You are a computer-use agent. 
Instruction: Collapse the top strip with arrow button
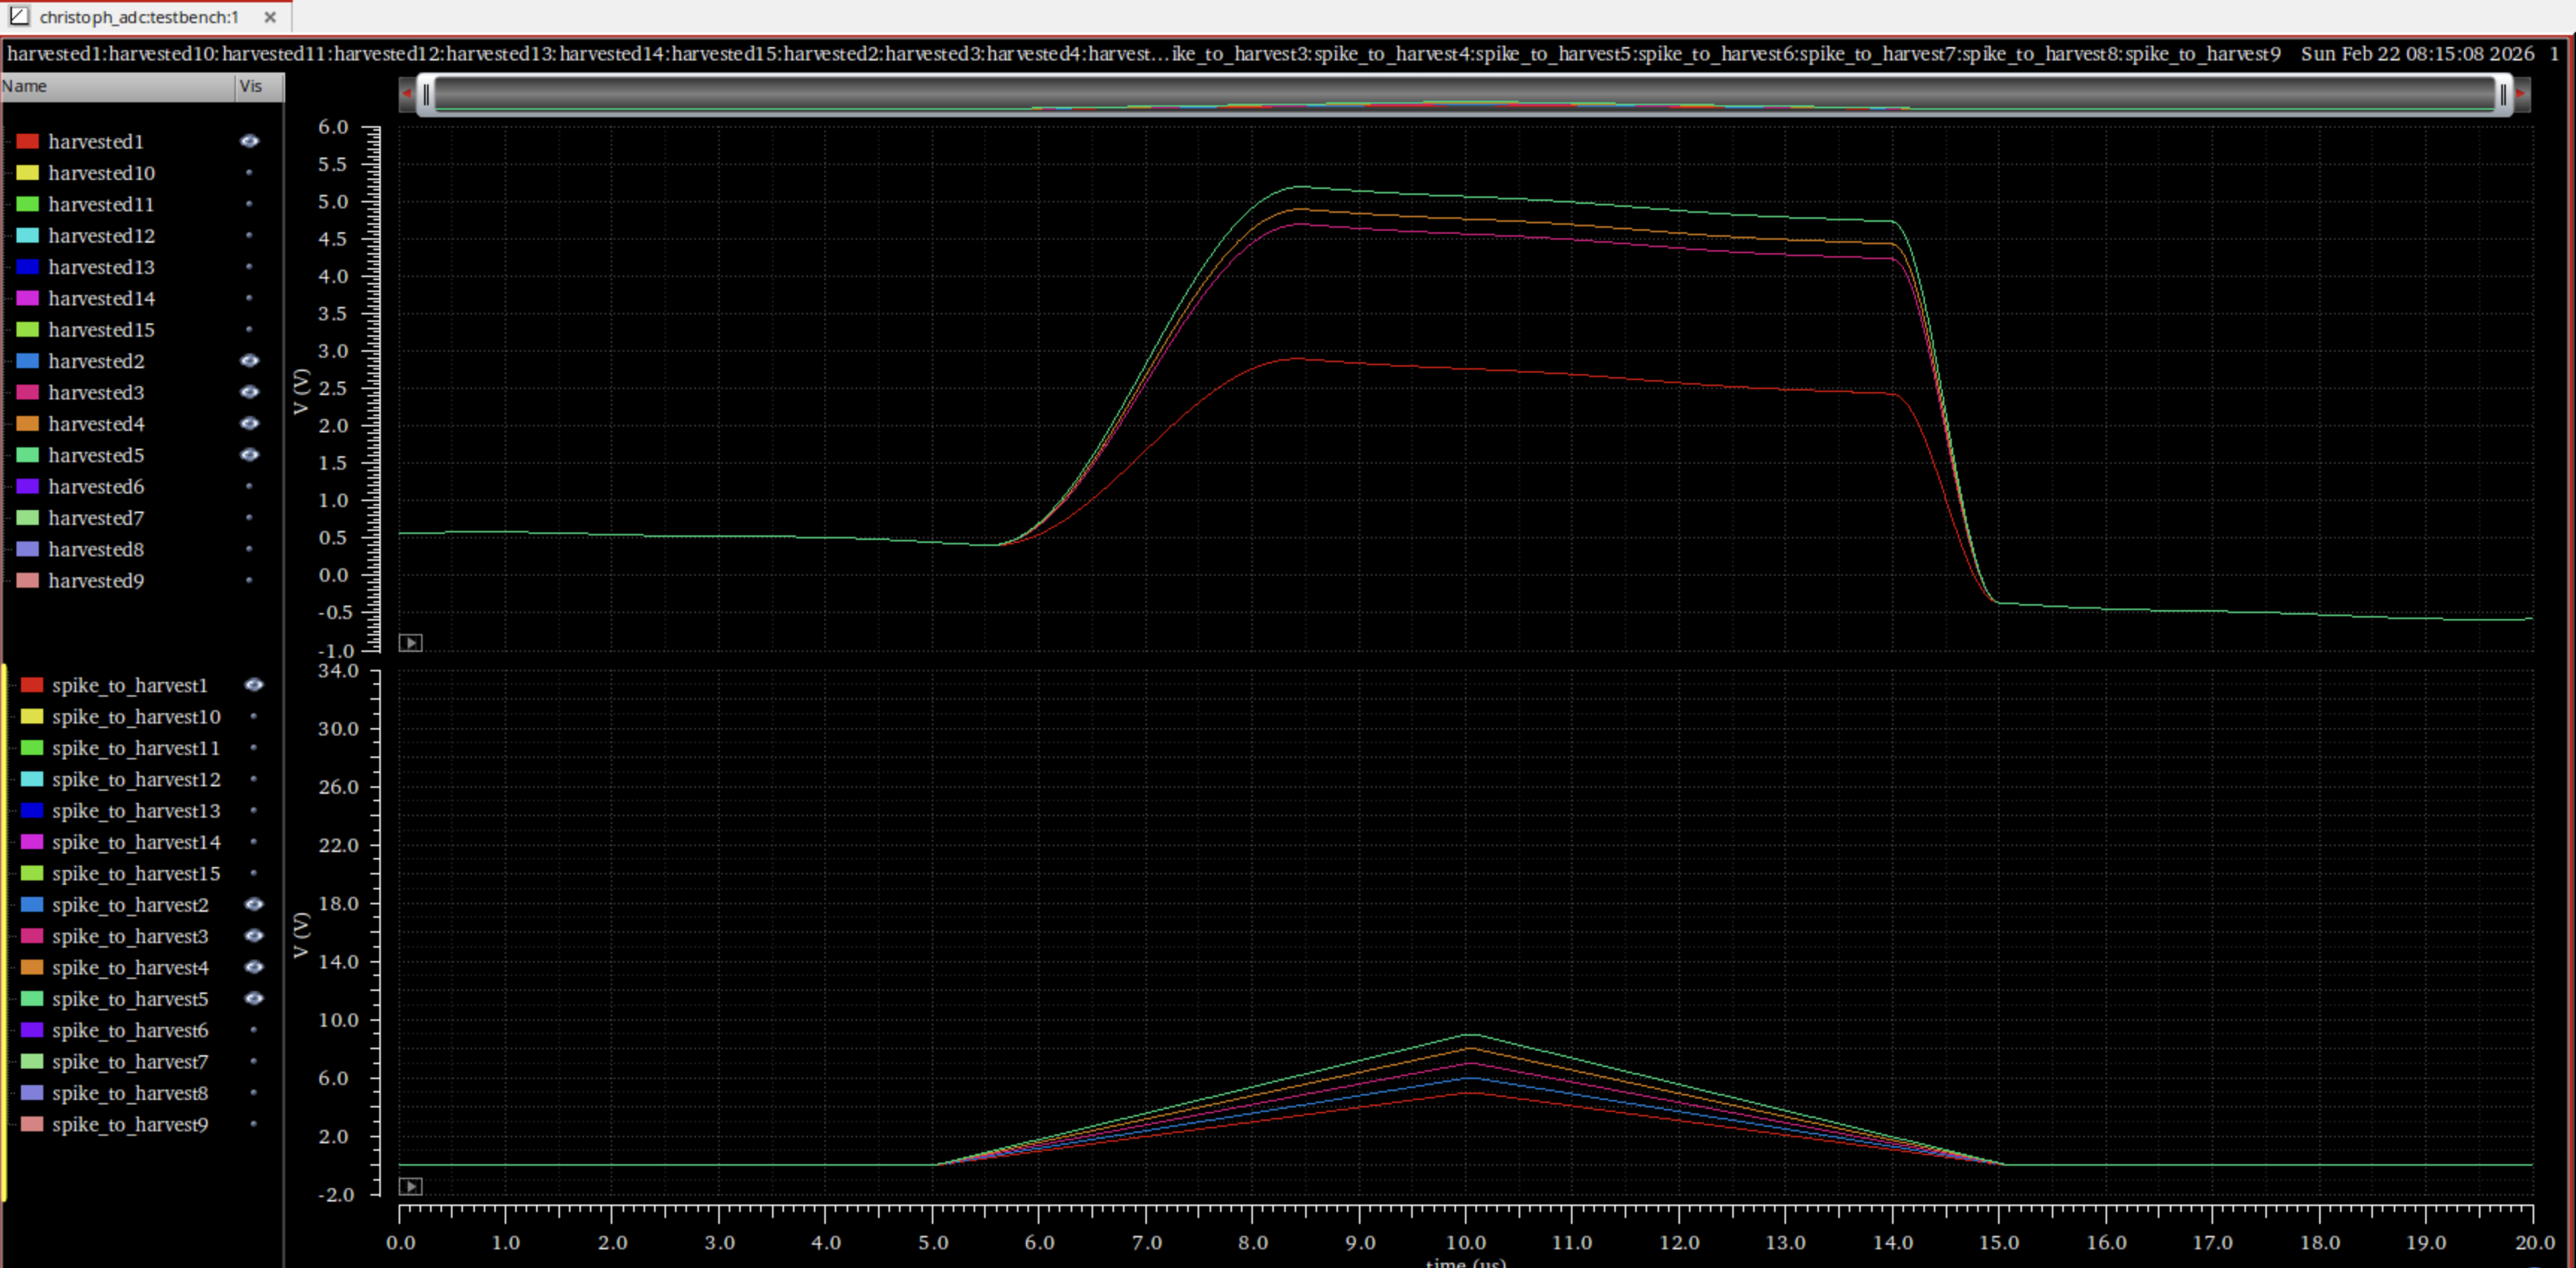point(410,643)
